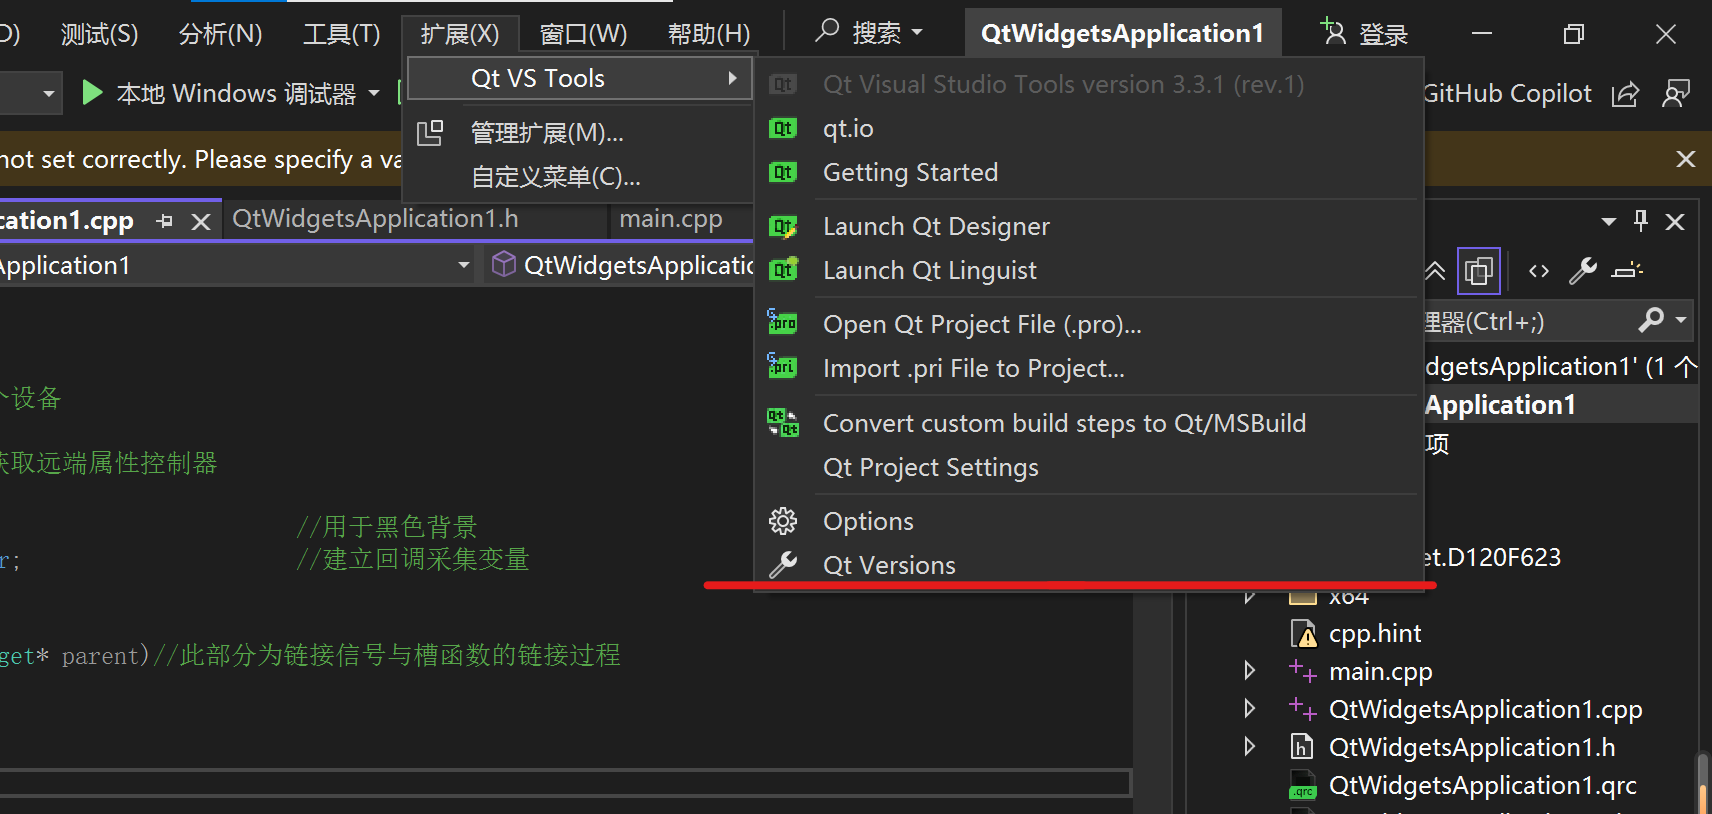Open Properties wrench in Solution Explorer toolbar
The image size is (1712, 814).
click(x=1583, y=271)
